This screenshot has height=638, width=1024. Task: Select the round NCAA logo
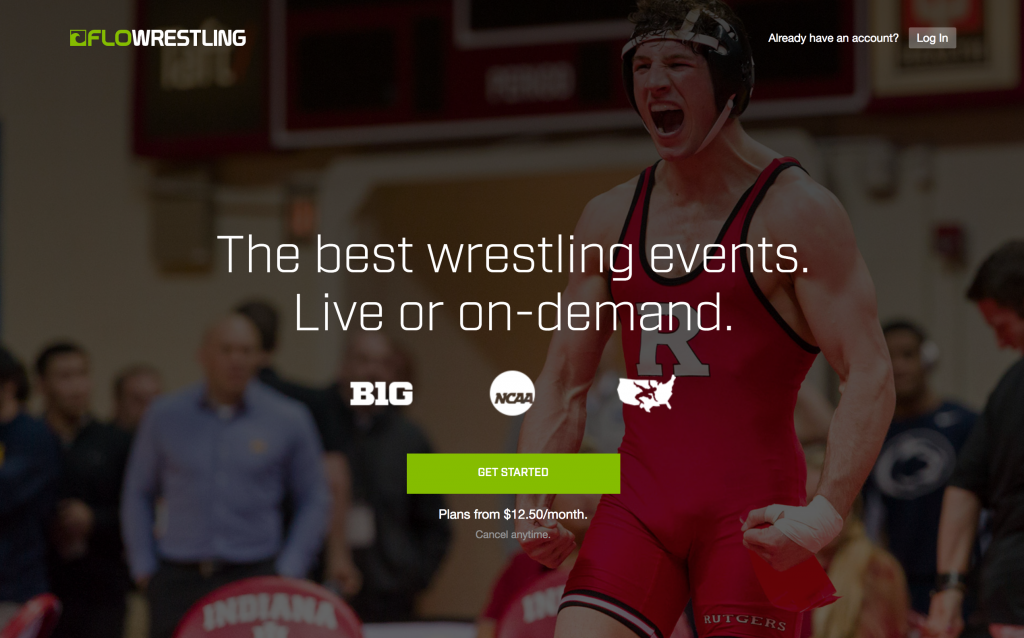click(512, 393)
